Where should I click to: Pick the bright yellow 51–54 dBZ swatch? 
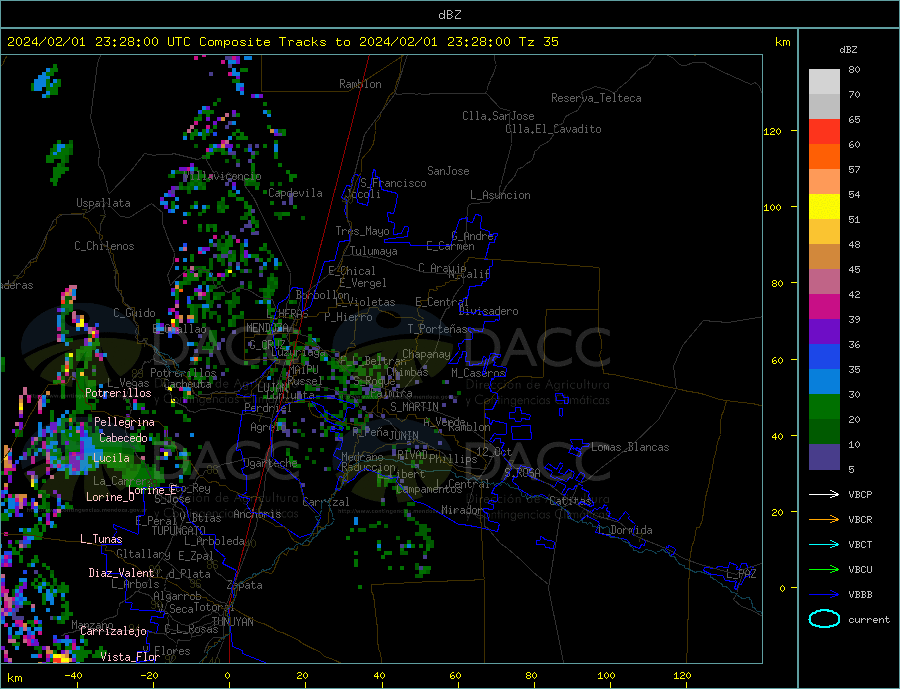coord(824,207)
